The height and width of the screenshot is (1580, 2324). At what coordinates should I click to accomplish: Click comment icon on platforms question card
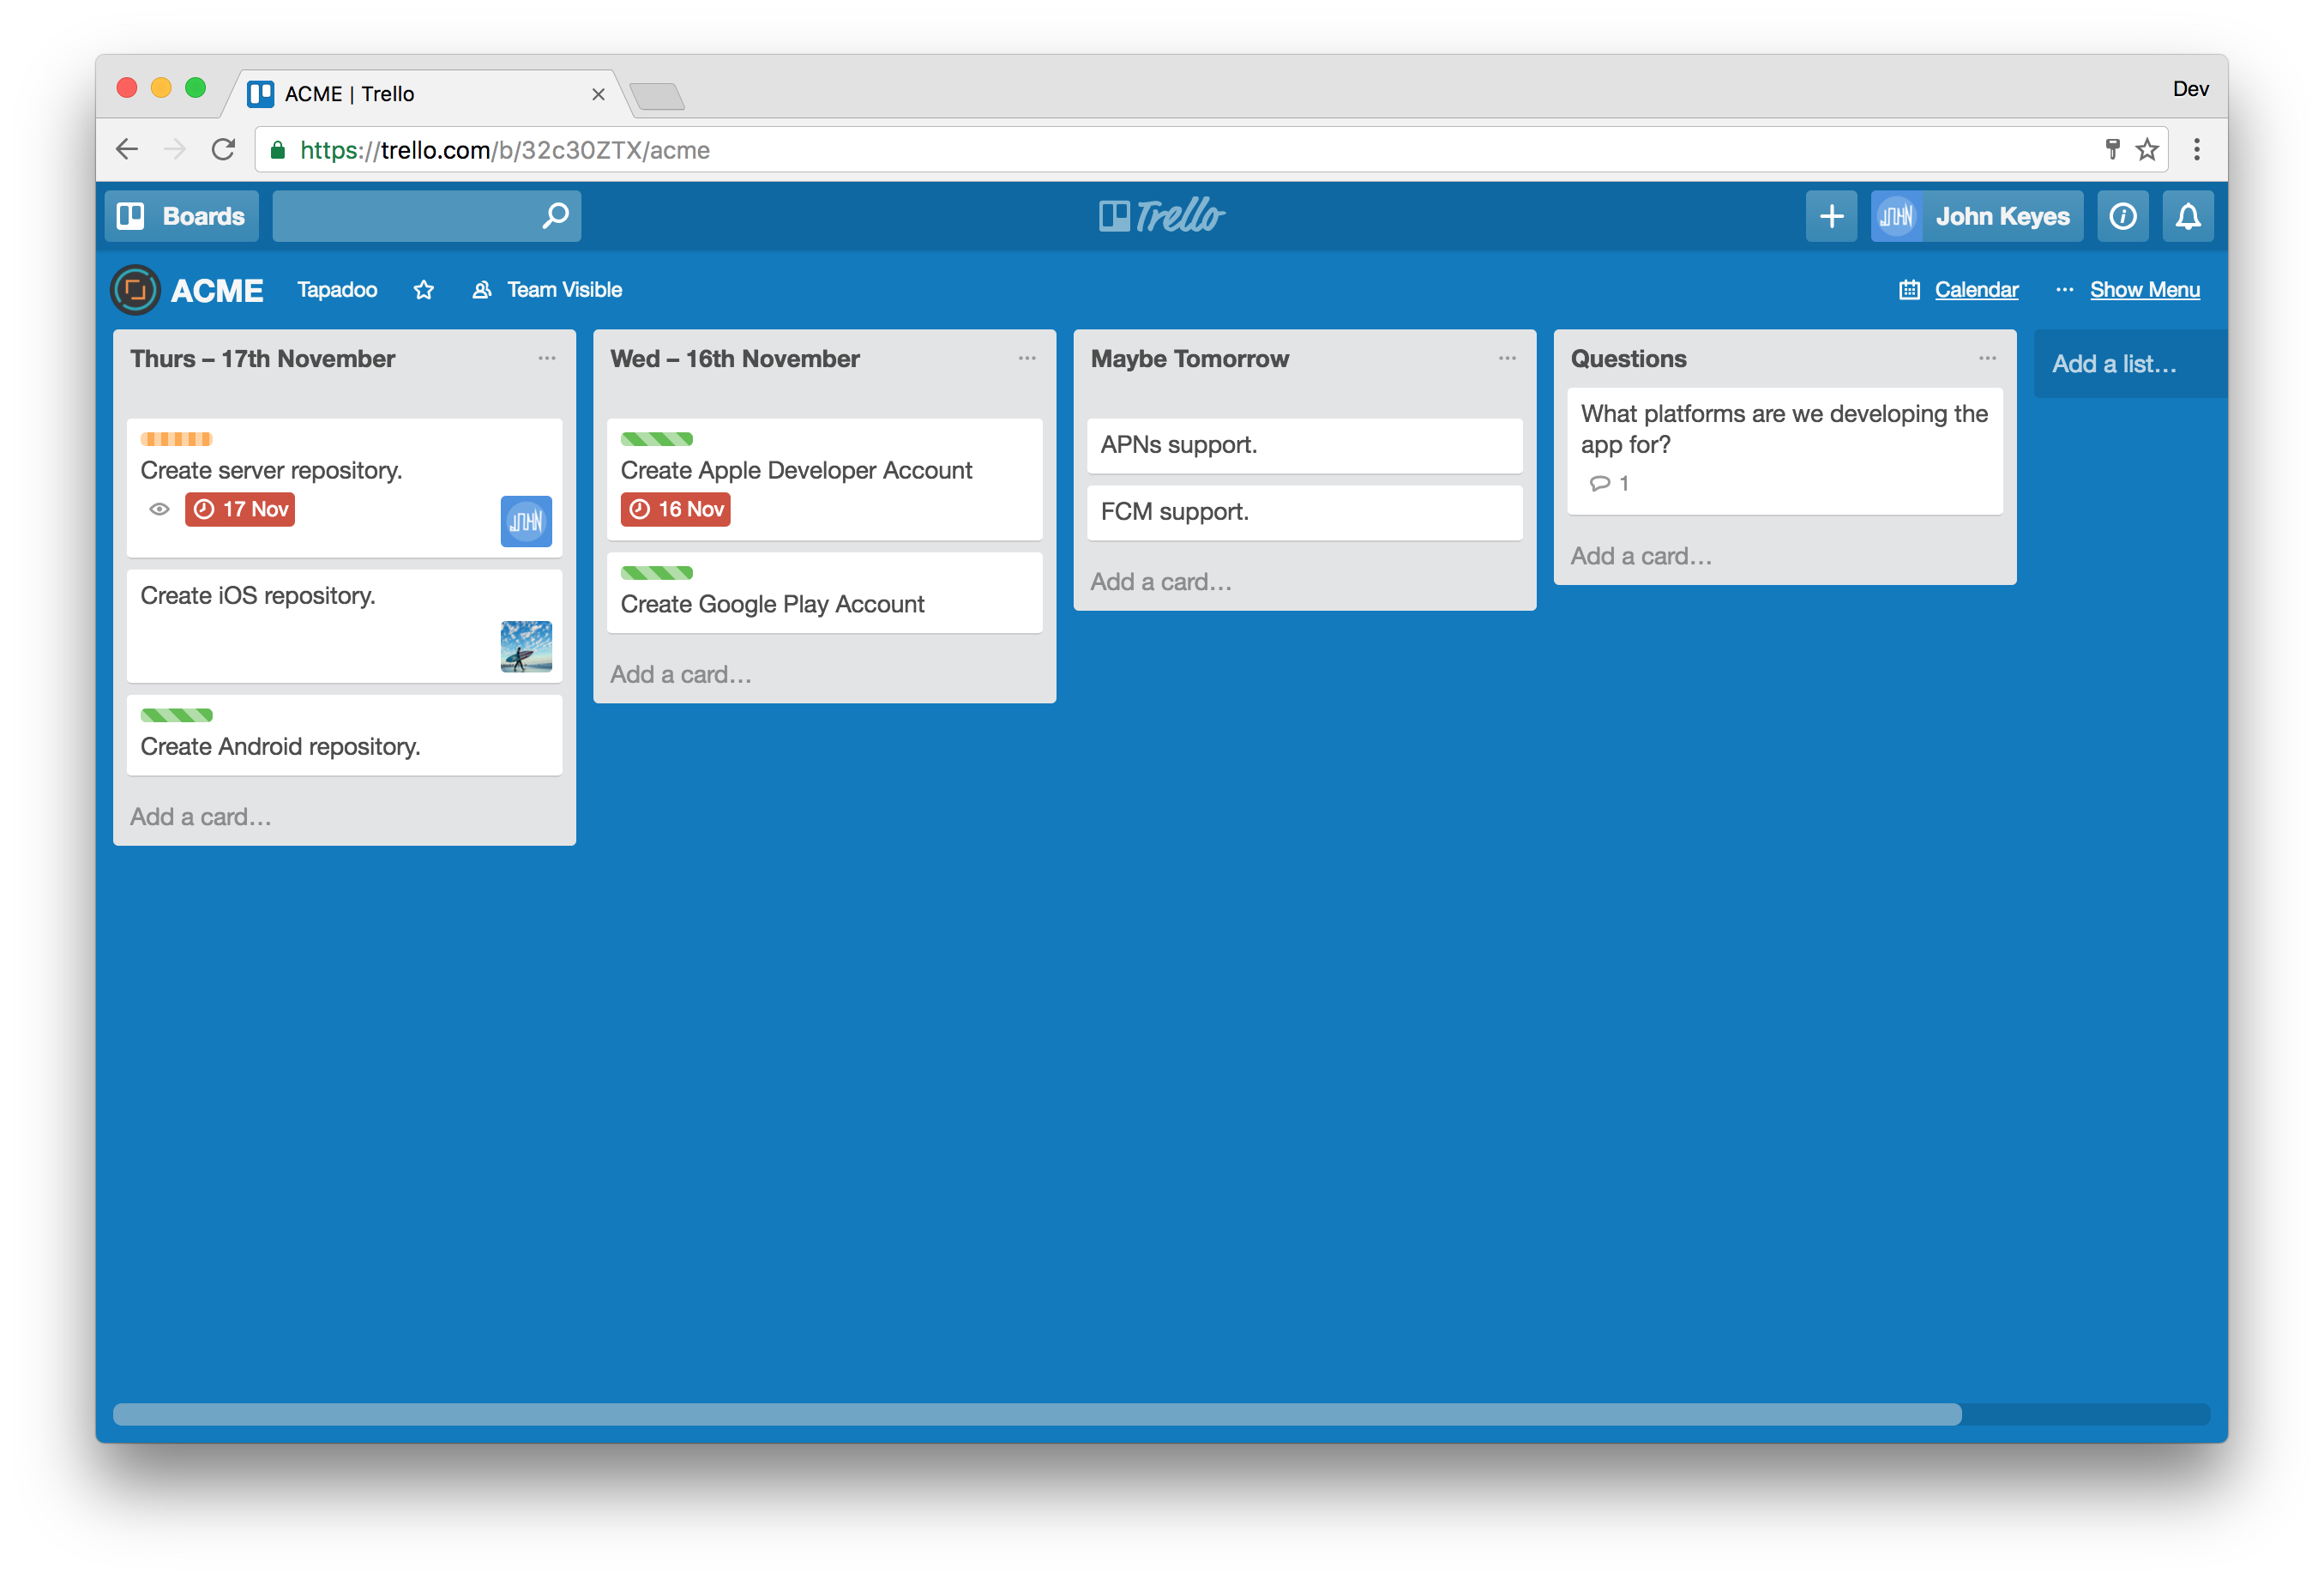click(1599, 484)
